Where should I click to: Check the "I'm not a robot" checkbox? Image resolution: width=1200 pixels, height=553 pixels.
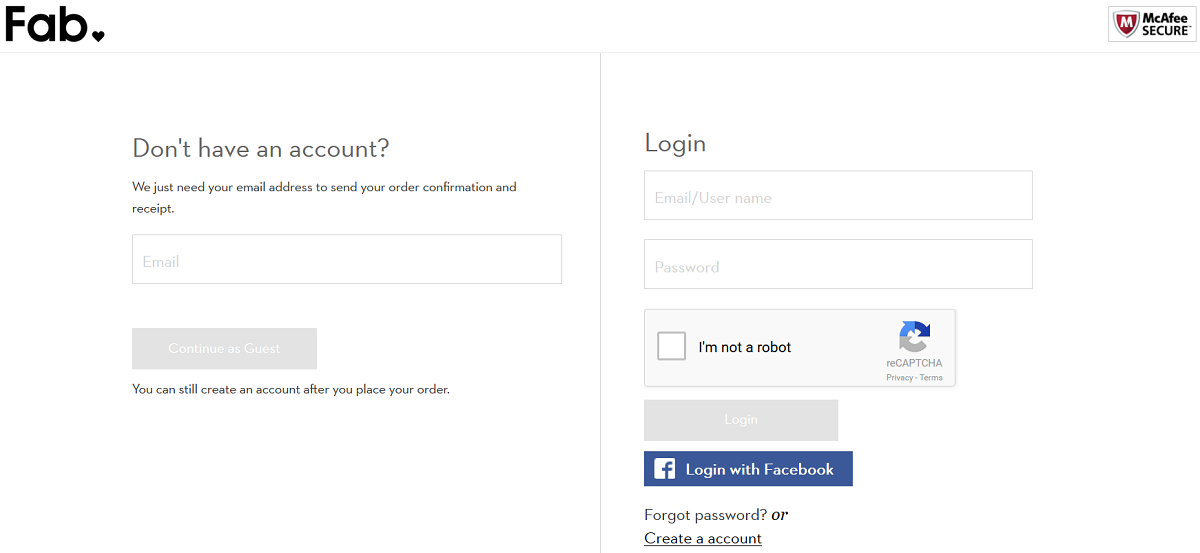(x=671, y=347)
